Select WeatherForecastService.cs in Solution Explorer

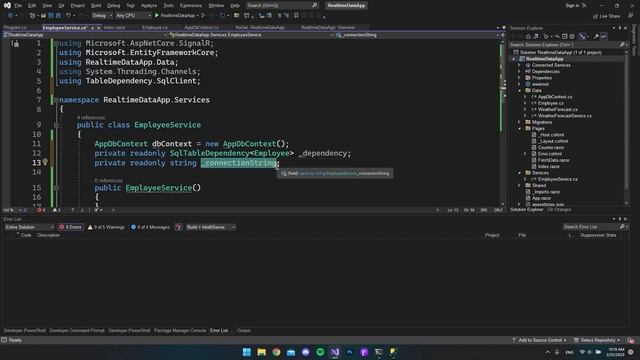coord(564,116)
